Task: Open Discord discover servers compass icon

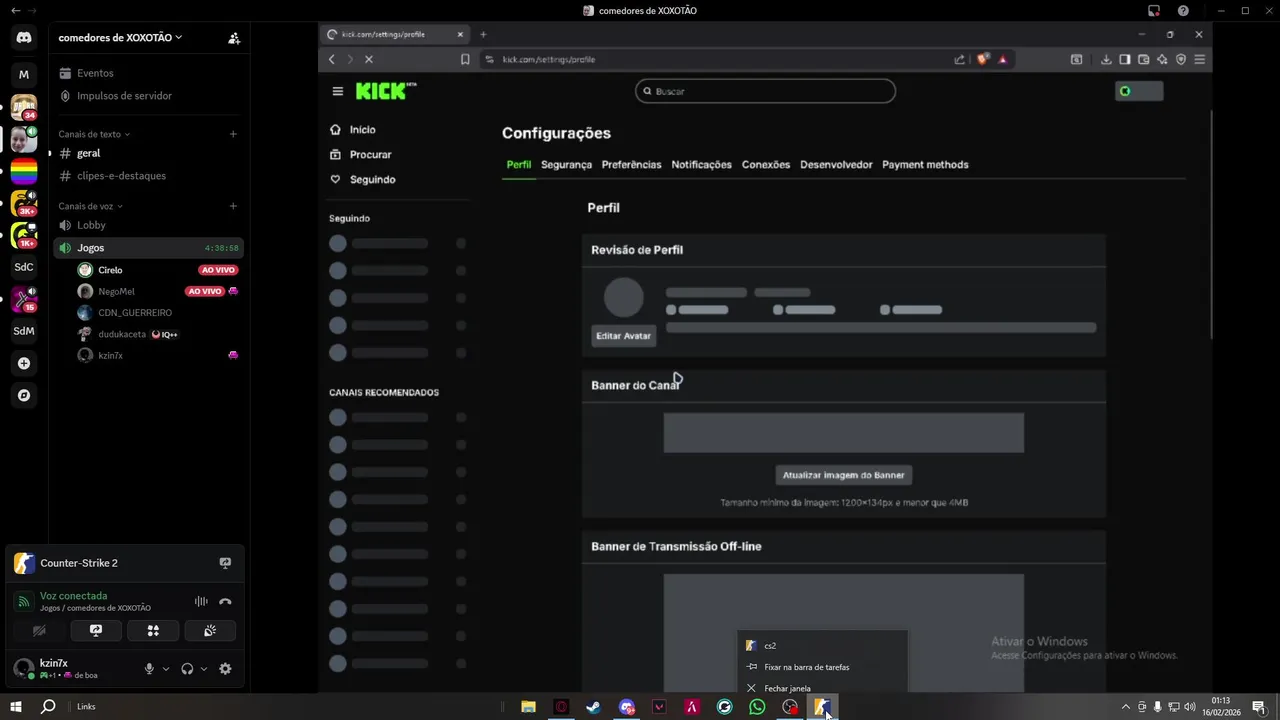Action: 24,395
